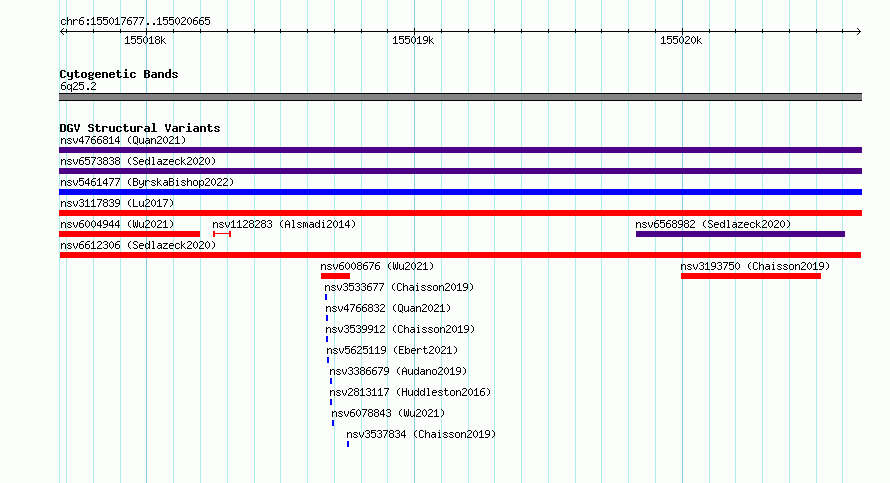Open the nsv4766832 (Quan2021) label

(388, 308)
